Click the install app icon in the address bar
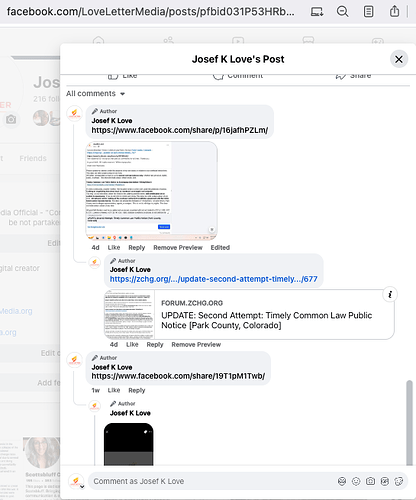The width and height of the screenshot is (416, 500). pos(317,12)
